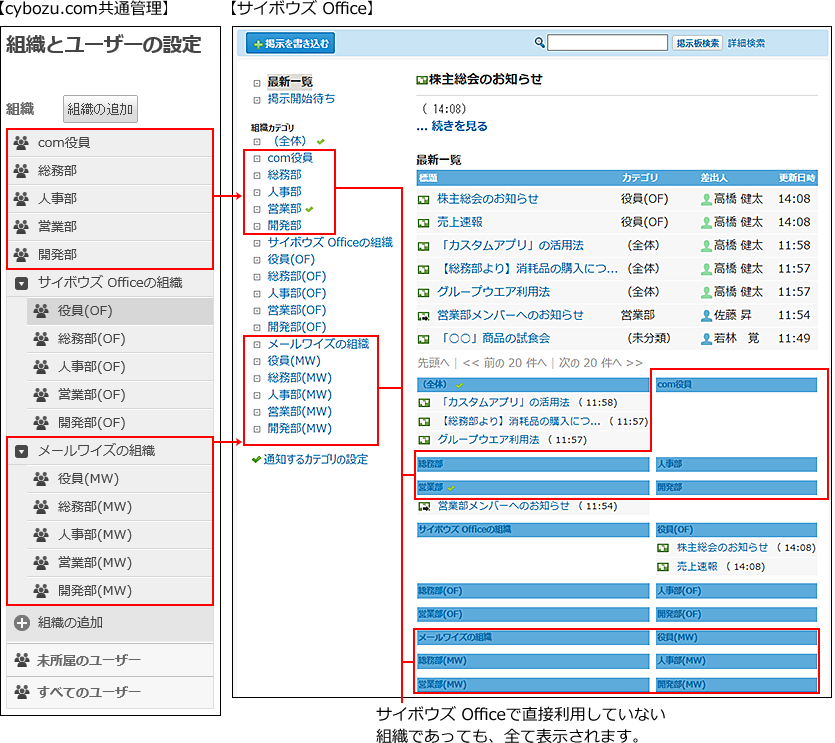Click the group icon next to 役員(MW)
This screenshot has height=743, width=835.
pos(42,478)
